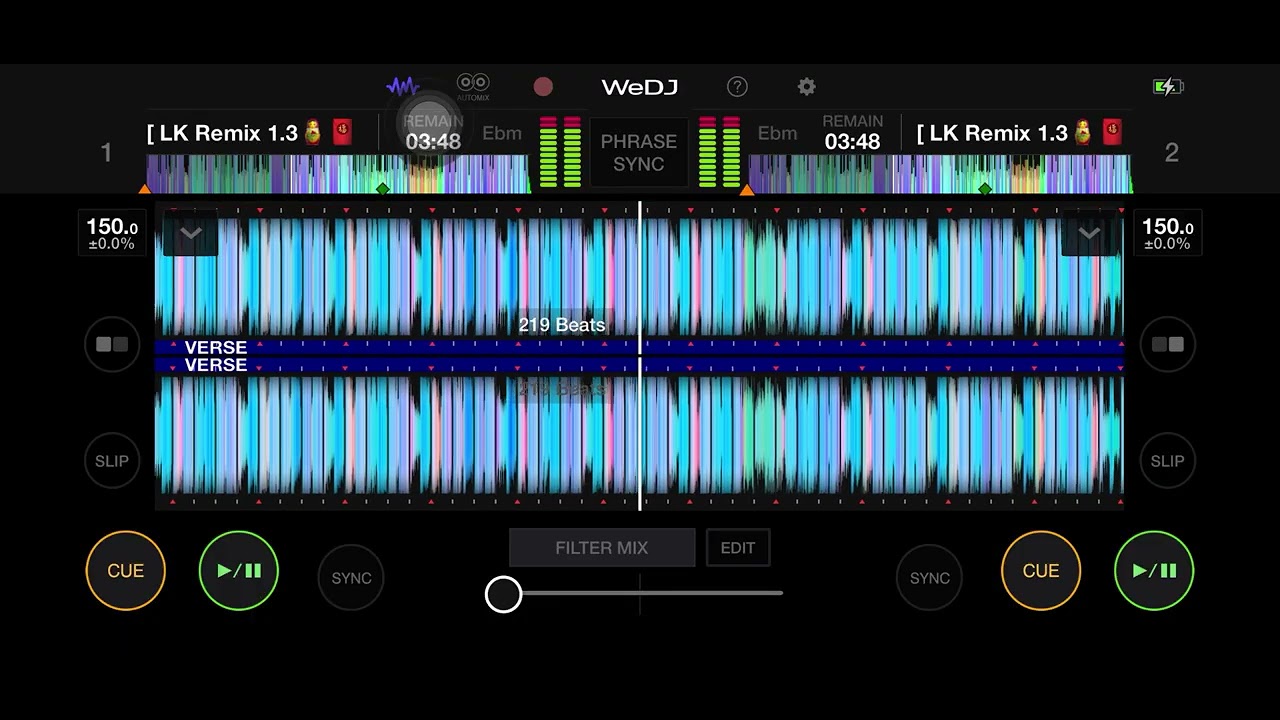Open the EDIT button next to Filter Mix

click(x=738, y=548)
